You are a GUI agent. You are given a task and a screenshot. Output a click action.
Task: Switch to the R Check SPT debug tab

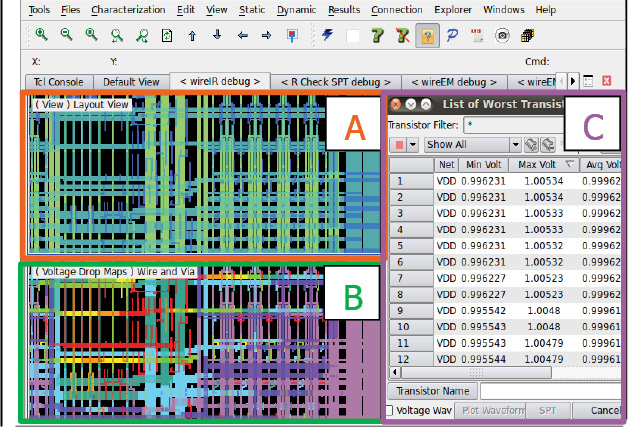(335, 80)
